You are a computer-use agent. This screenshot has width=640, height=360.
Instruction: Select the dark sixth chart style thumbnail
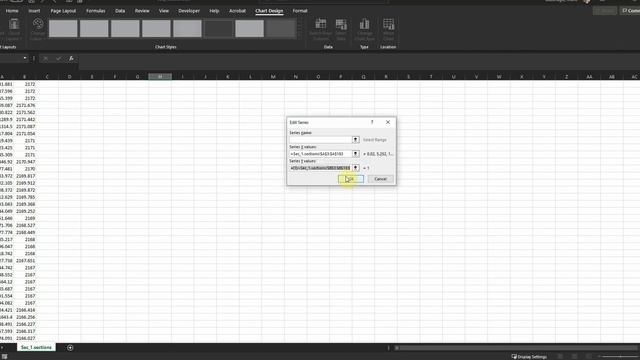pos(218,29)
